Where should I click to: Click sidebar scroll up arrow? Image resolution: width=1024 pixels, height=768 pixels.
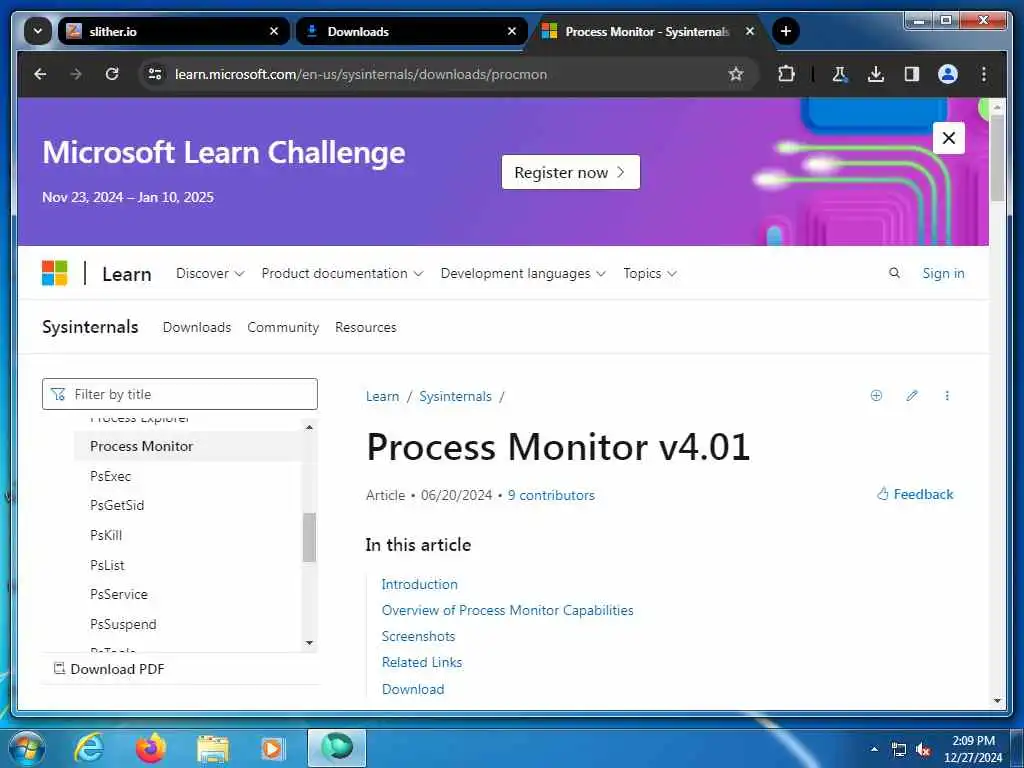pos(310,427)
